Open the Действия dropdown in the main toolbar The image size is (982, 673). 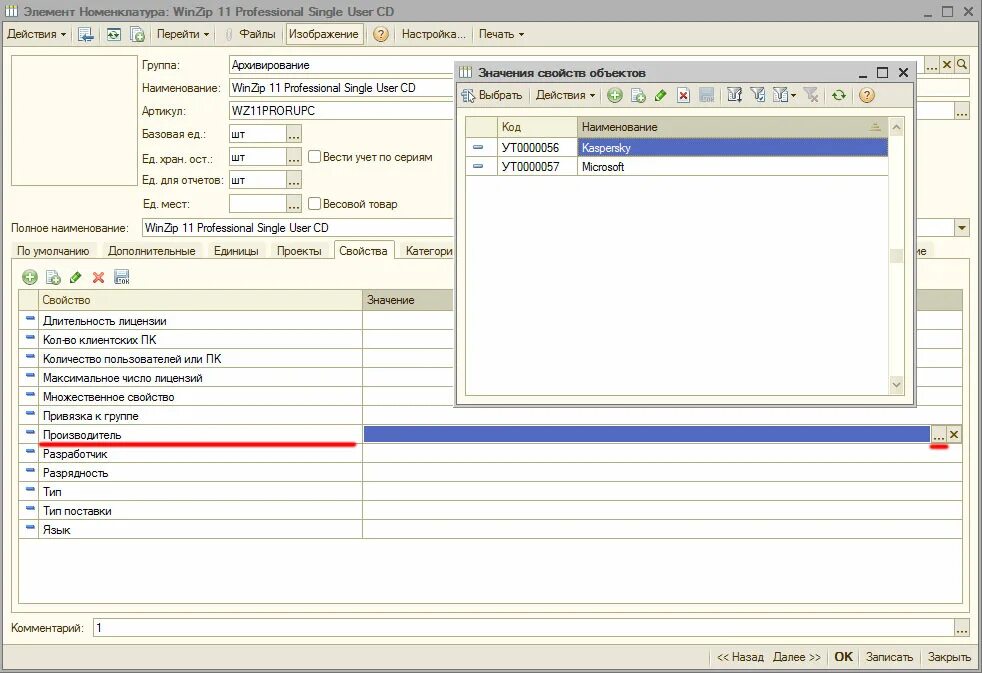coord(36,34)
